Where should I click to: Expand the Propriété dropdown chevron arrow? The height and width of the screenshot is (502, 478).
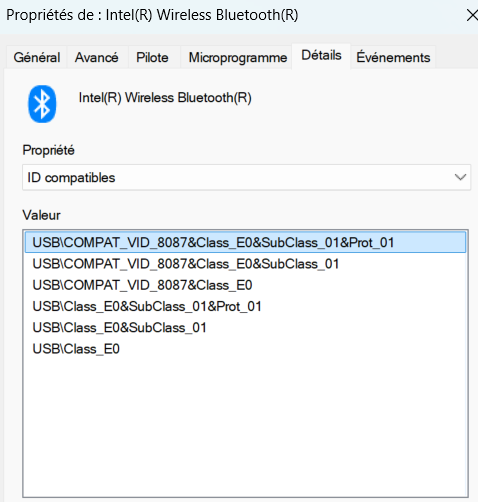point(460,177)
